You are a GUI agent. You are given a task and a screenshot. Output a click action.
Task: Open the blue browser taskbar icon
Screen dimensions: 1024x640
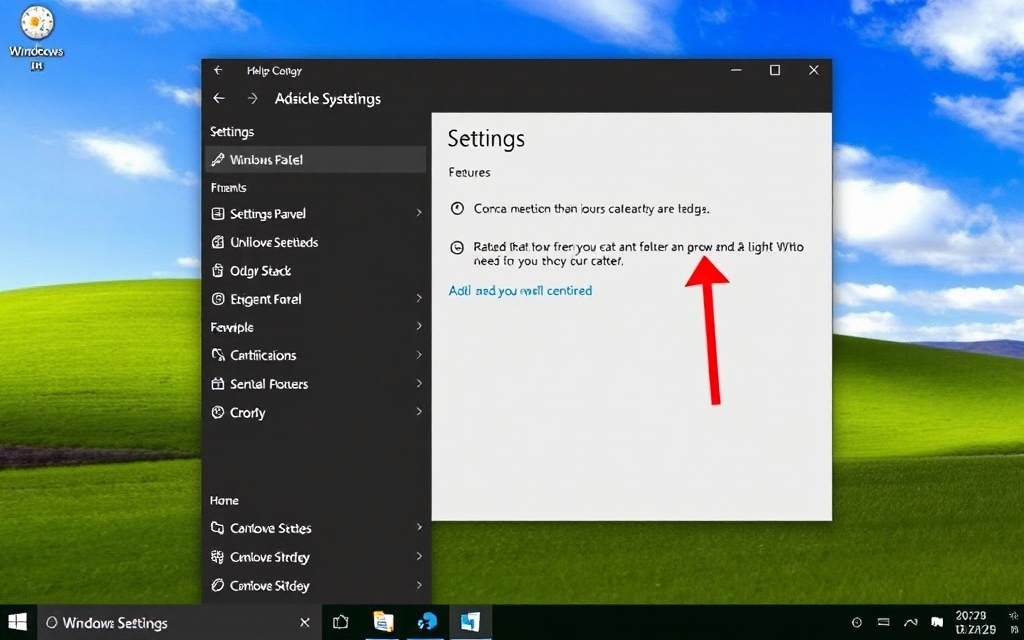tap(427, 622)
